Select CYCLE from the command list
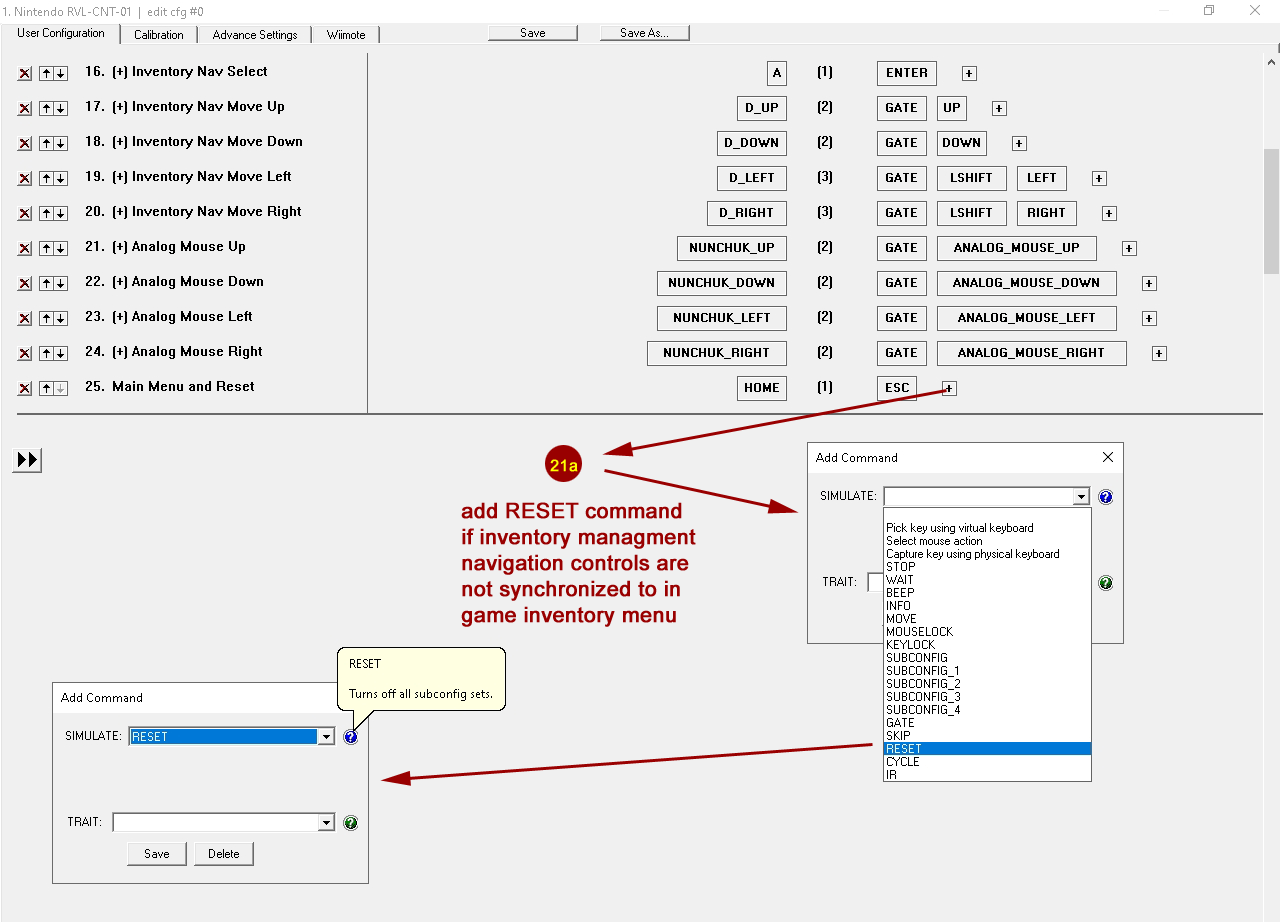Viewport: 1280px width, 922px height. tap(902, 762)
